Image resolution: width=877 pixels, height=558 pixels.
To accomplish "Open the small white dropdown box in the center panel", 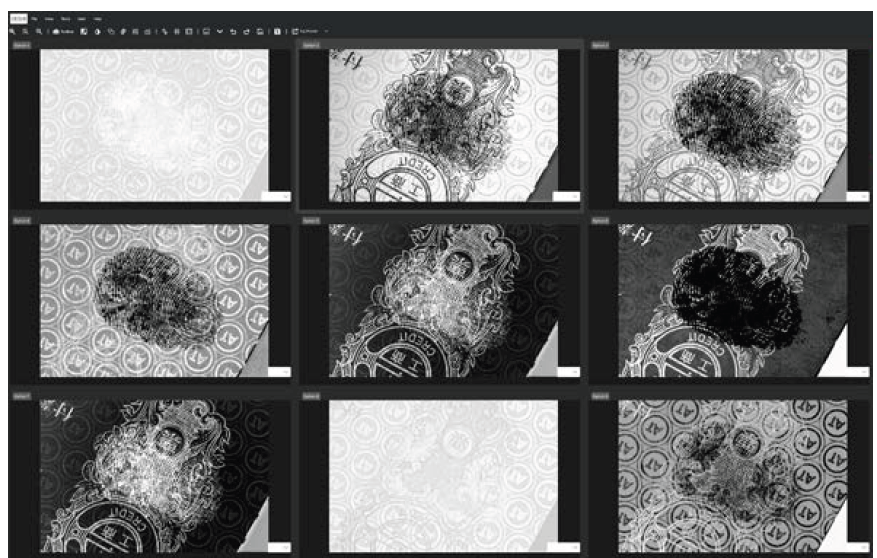I will click(569, 372).
